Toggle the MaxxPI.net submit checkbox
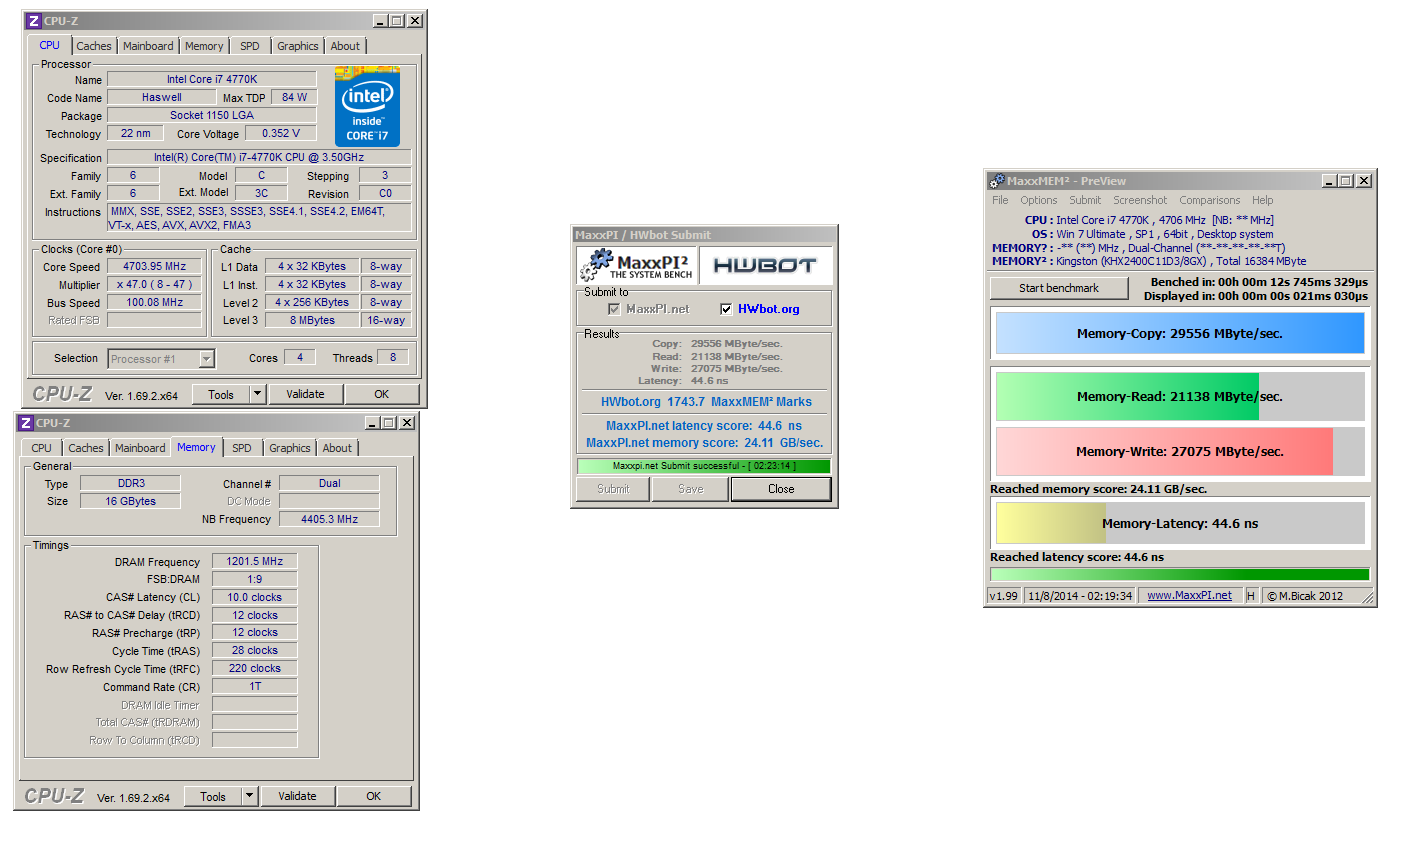1417x865 pixels. [614, 309]
